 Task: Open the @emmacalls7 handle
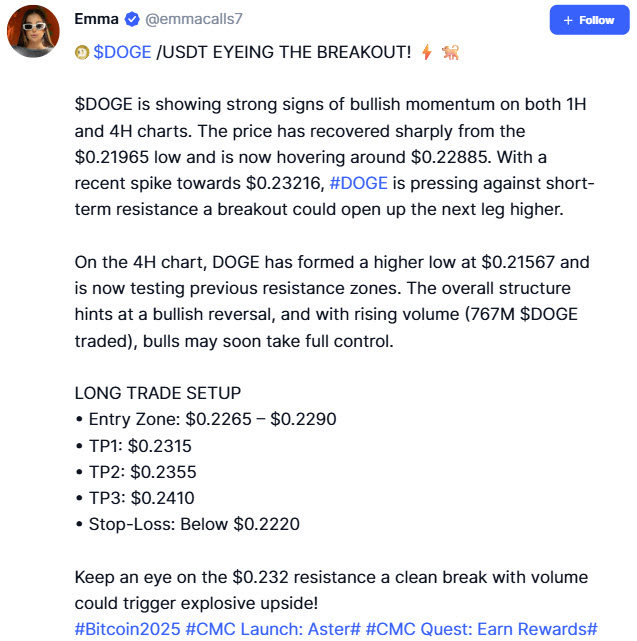click(194, 19)
